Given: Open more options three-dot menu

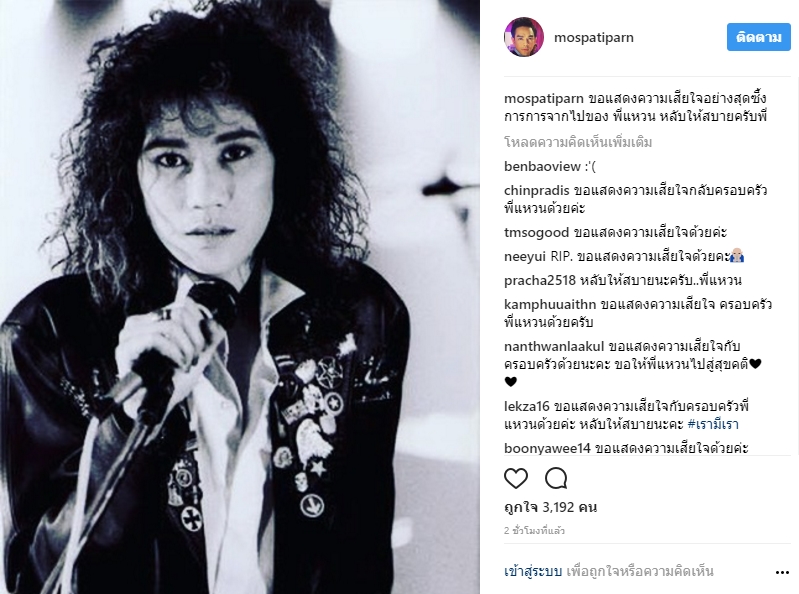Looking at the screenshot, I should [782, 573].
